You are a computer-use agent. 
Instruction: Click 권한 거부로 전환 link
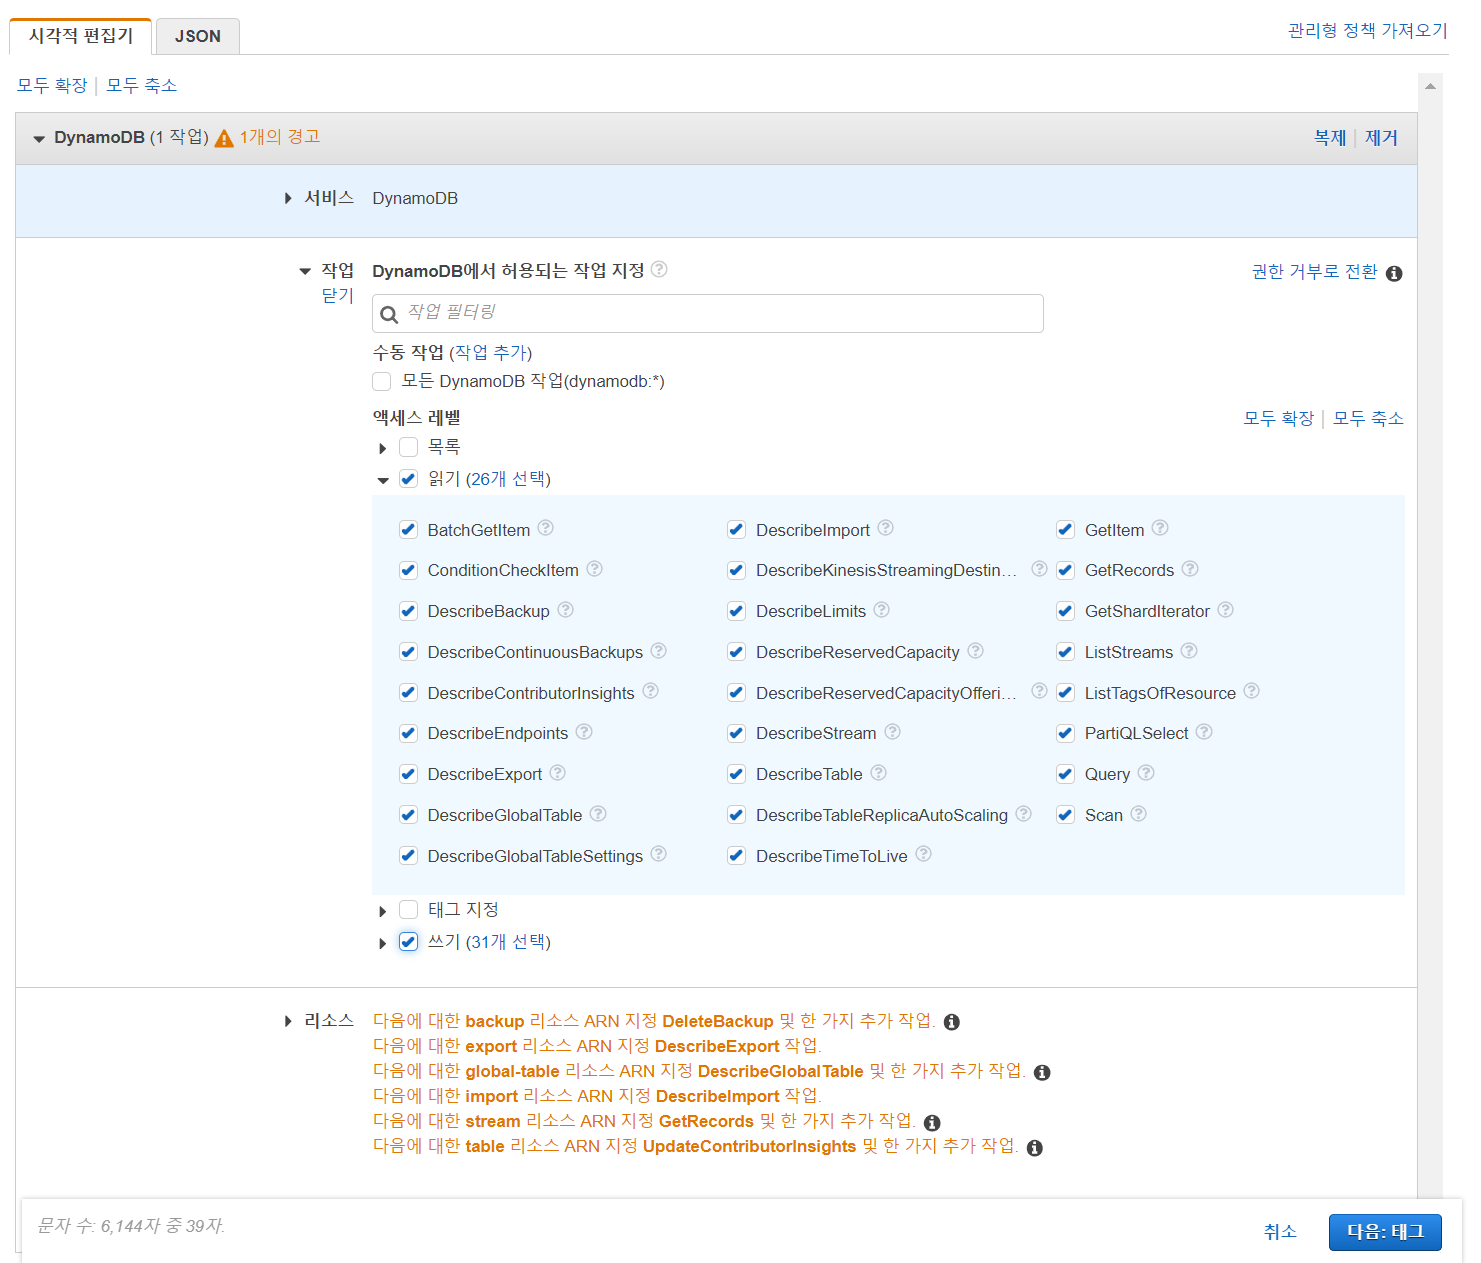1314,272
